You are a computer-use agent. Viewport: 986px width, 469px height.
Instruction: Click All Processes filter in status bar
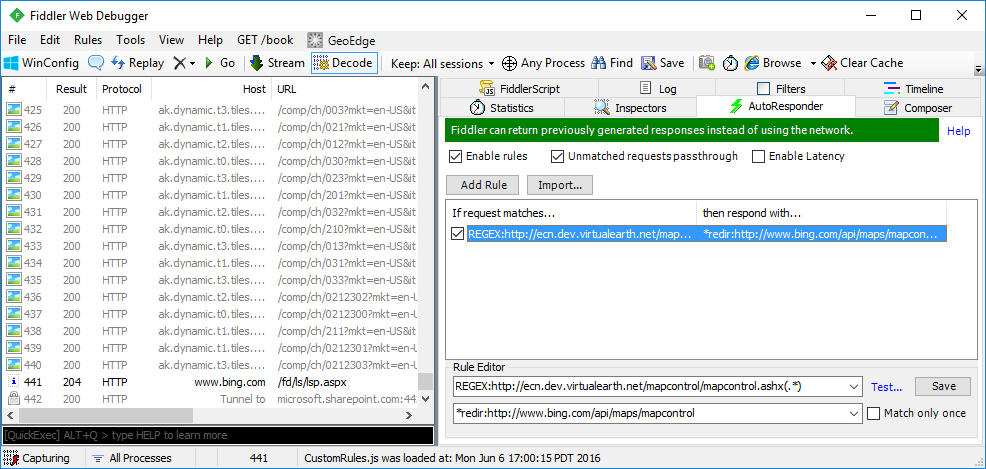(x=131, y=458)
